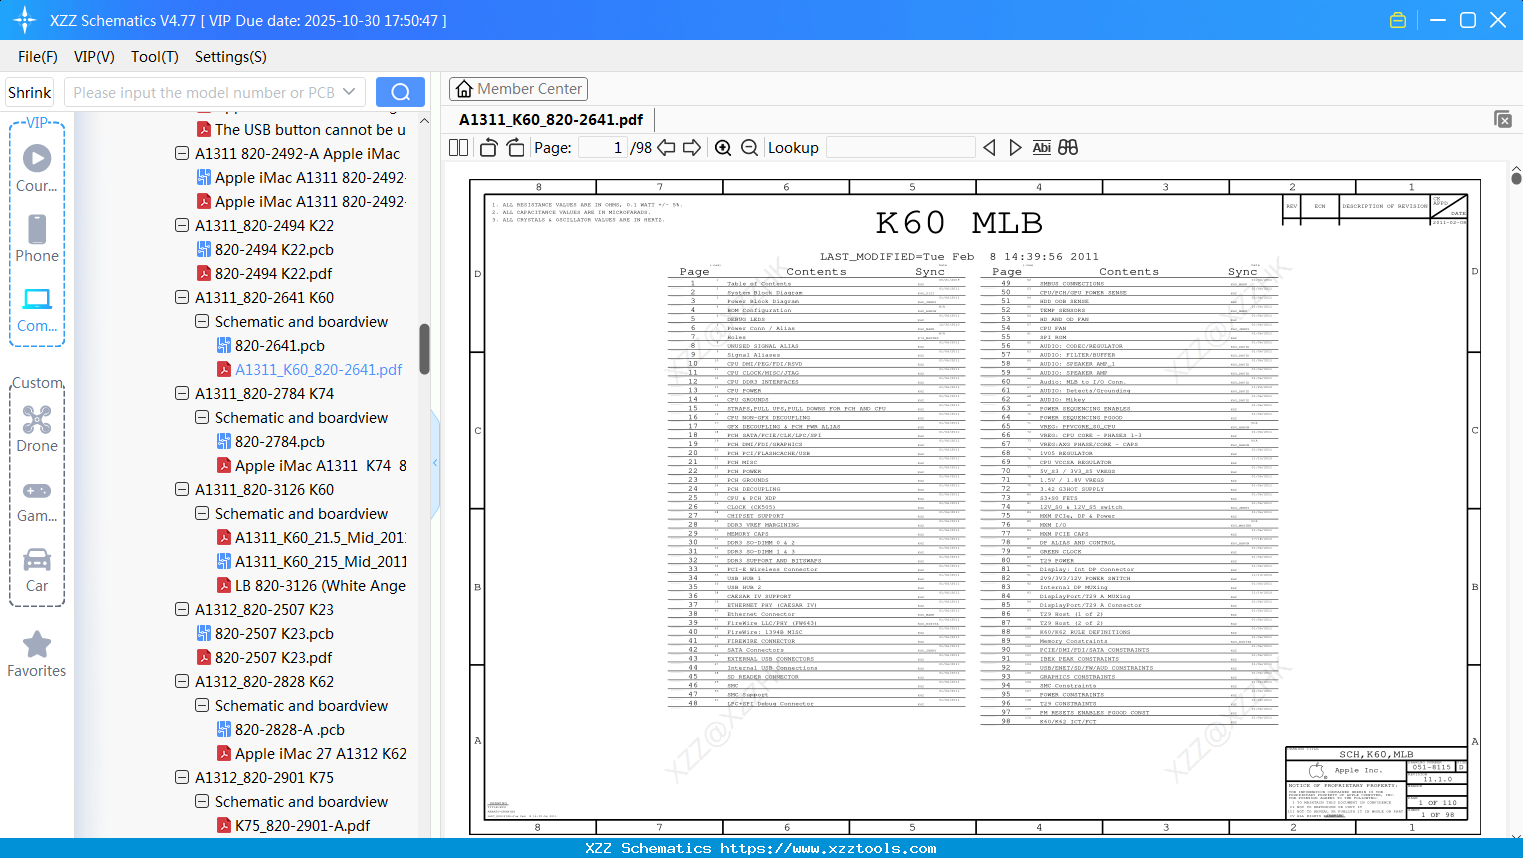The image size is (1523, 858).
Task: Collapse the A1311_820-3126 K60 node
Action: pos(182,490)
